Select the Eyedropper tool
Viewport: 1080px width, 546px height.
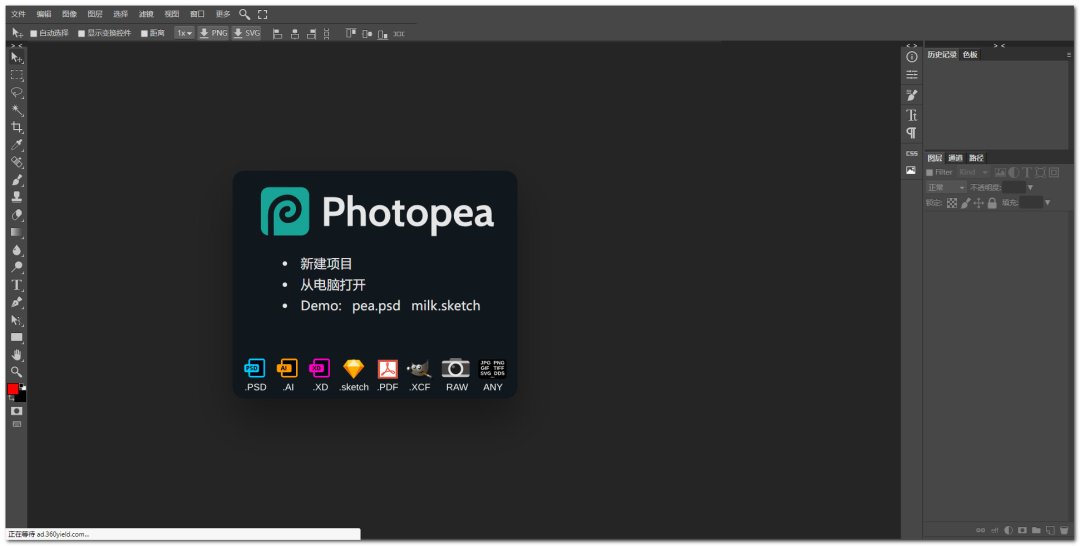17,145
